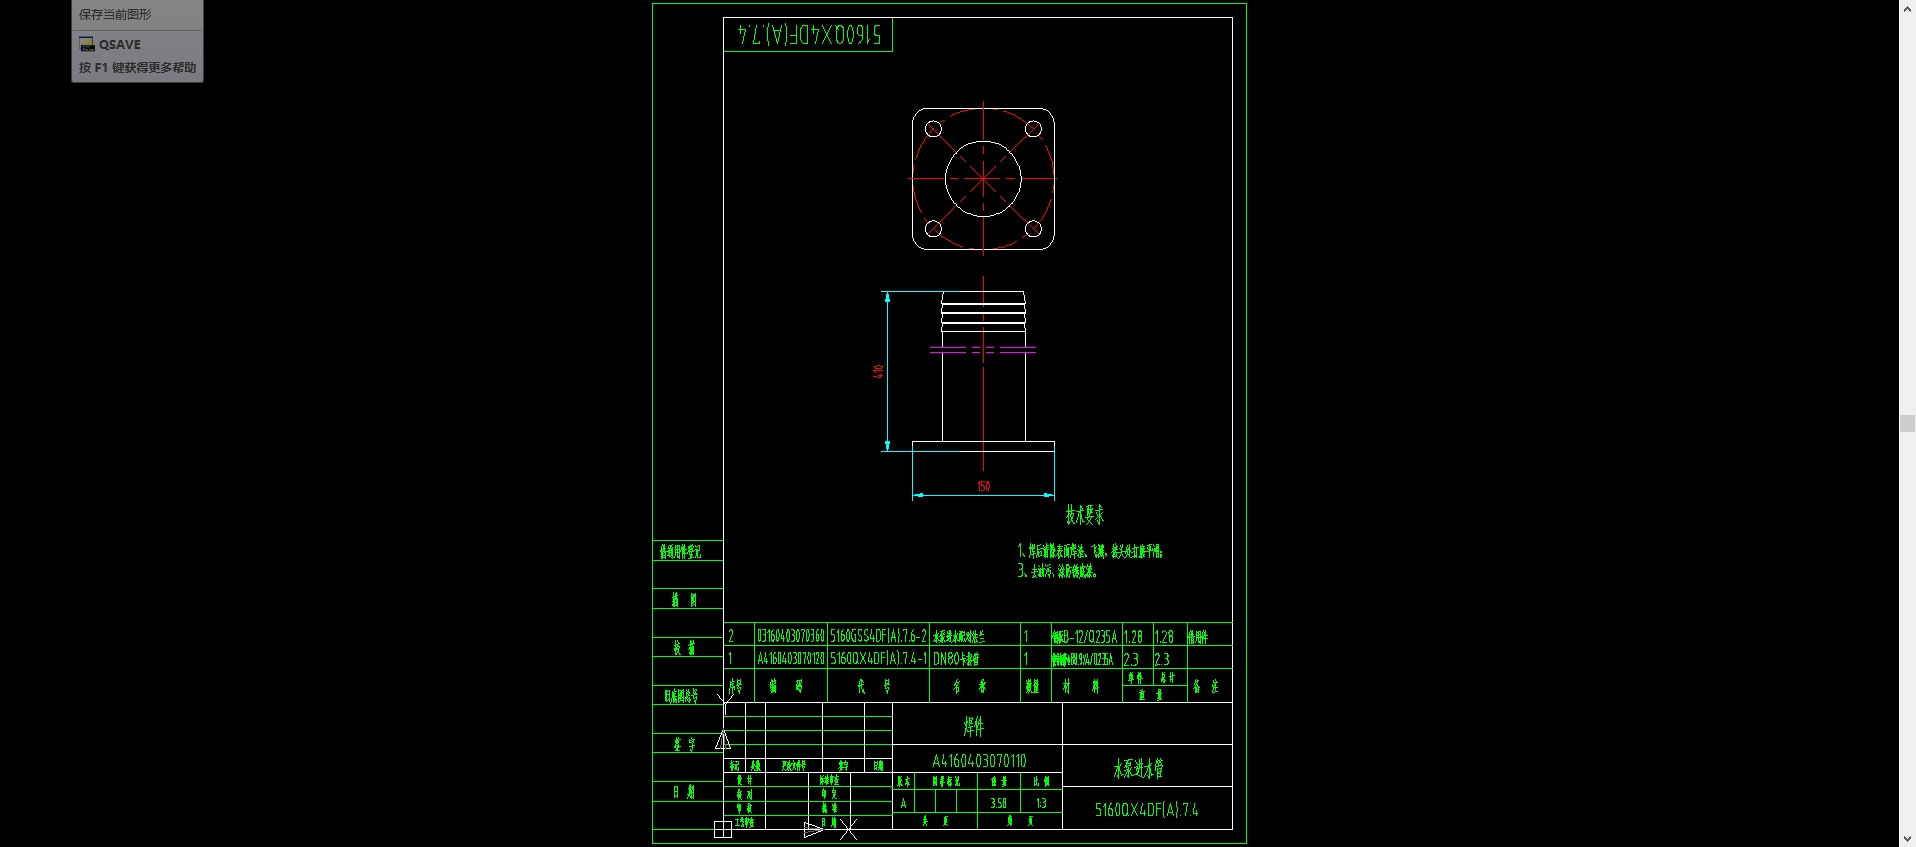Click the QSAVE command icon in tooltip

click(87, 44)
